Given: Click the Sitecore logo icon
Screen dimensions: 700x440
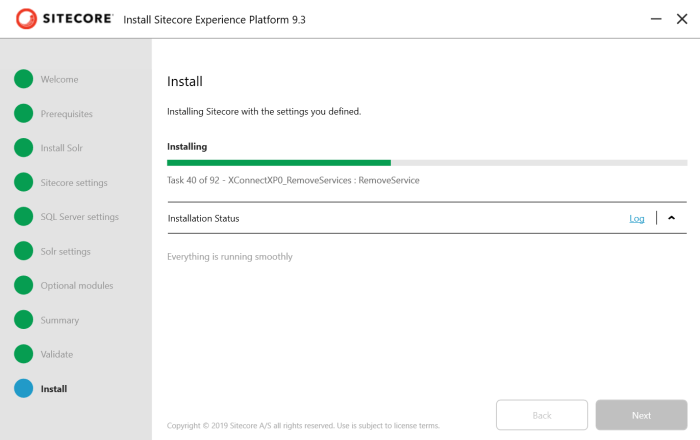Looking at the screenshot, I should 26,19.
